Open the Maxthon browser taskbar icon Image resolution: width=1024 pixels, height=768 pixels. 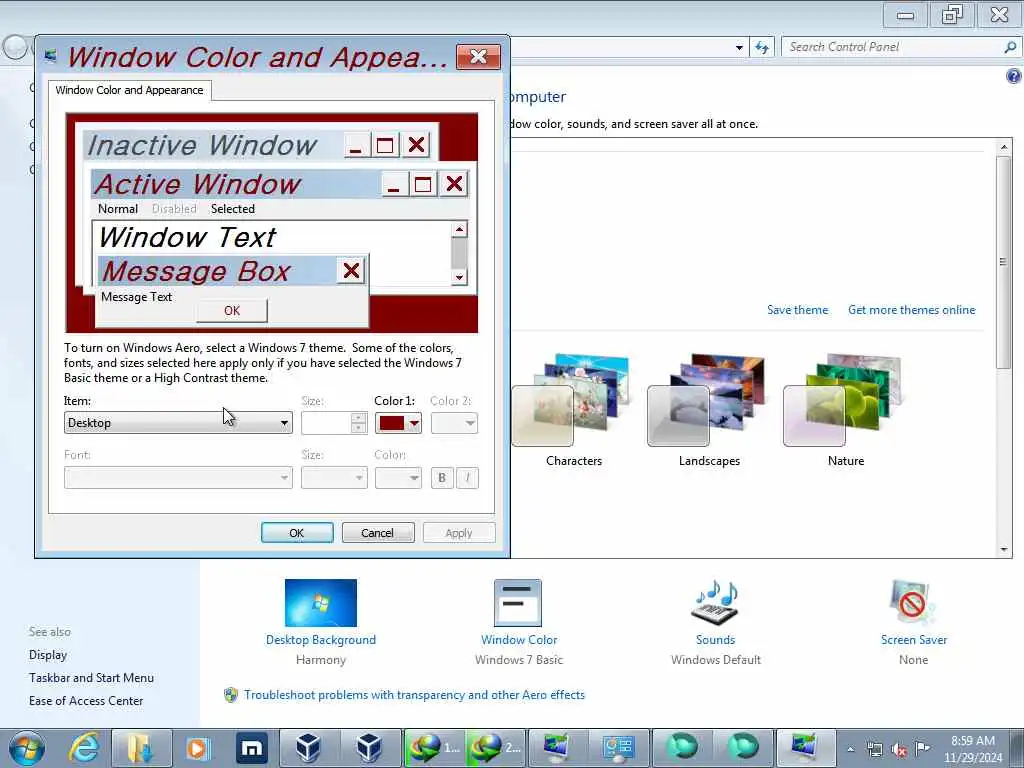pyautogui.click(x=251, y=748)
